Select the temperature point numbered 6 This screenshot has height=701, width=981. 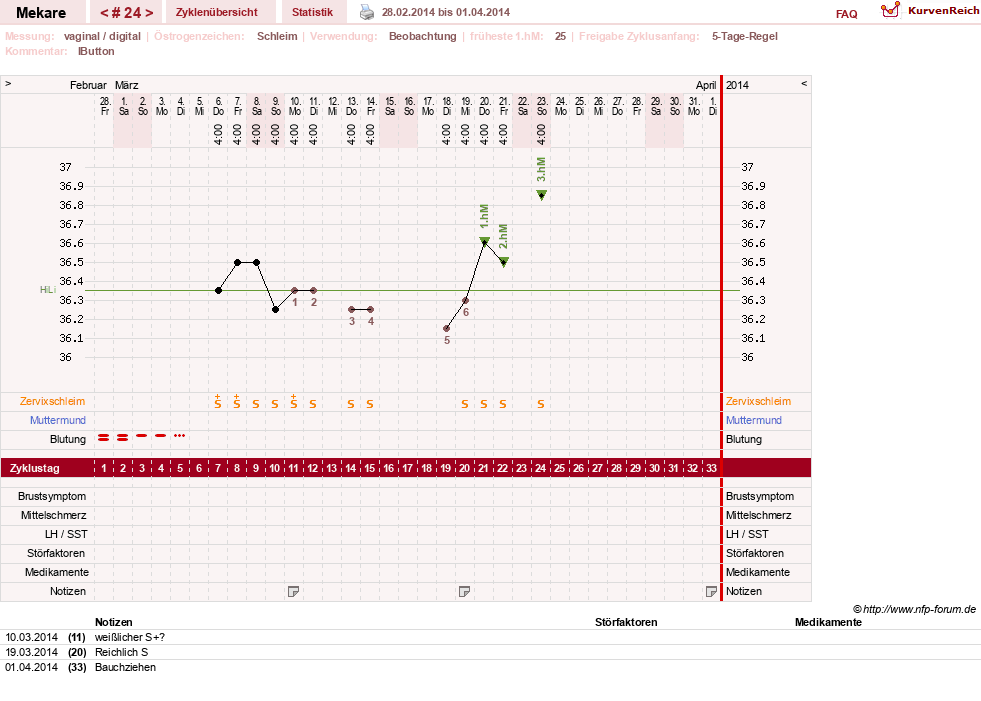coord(465,300)
